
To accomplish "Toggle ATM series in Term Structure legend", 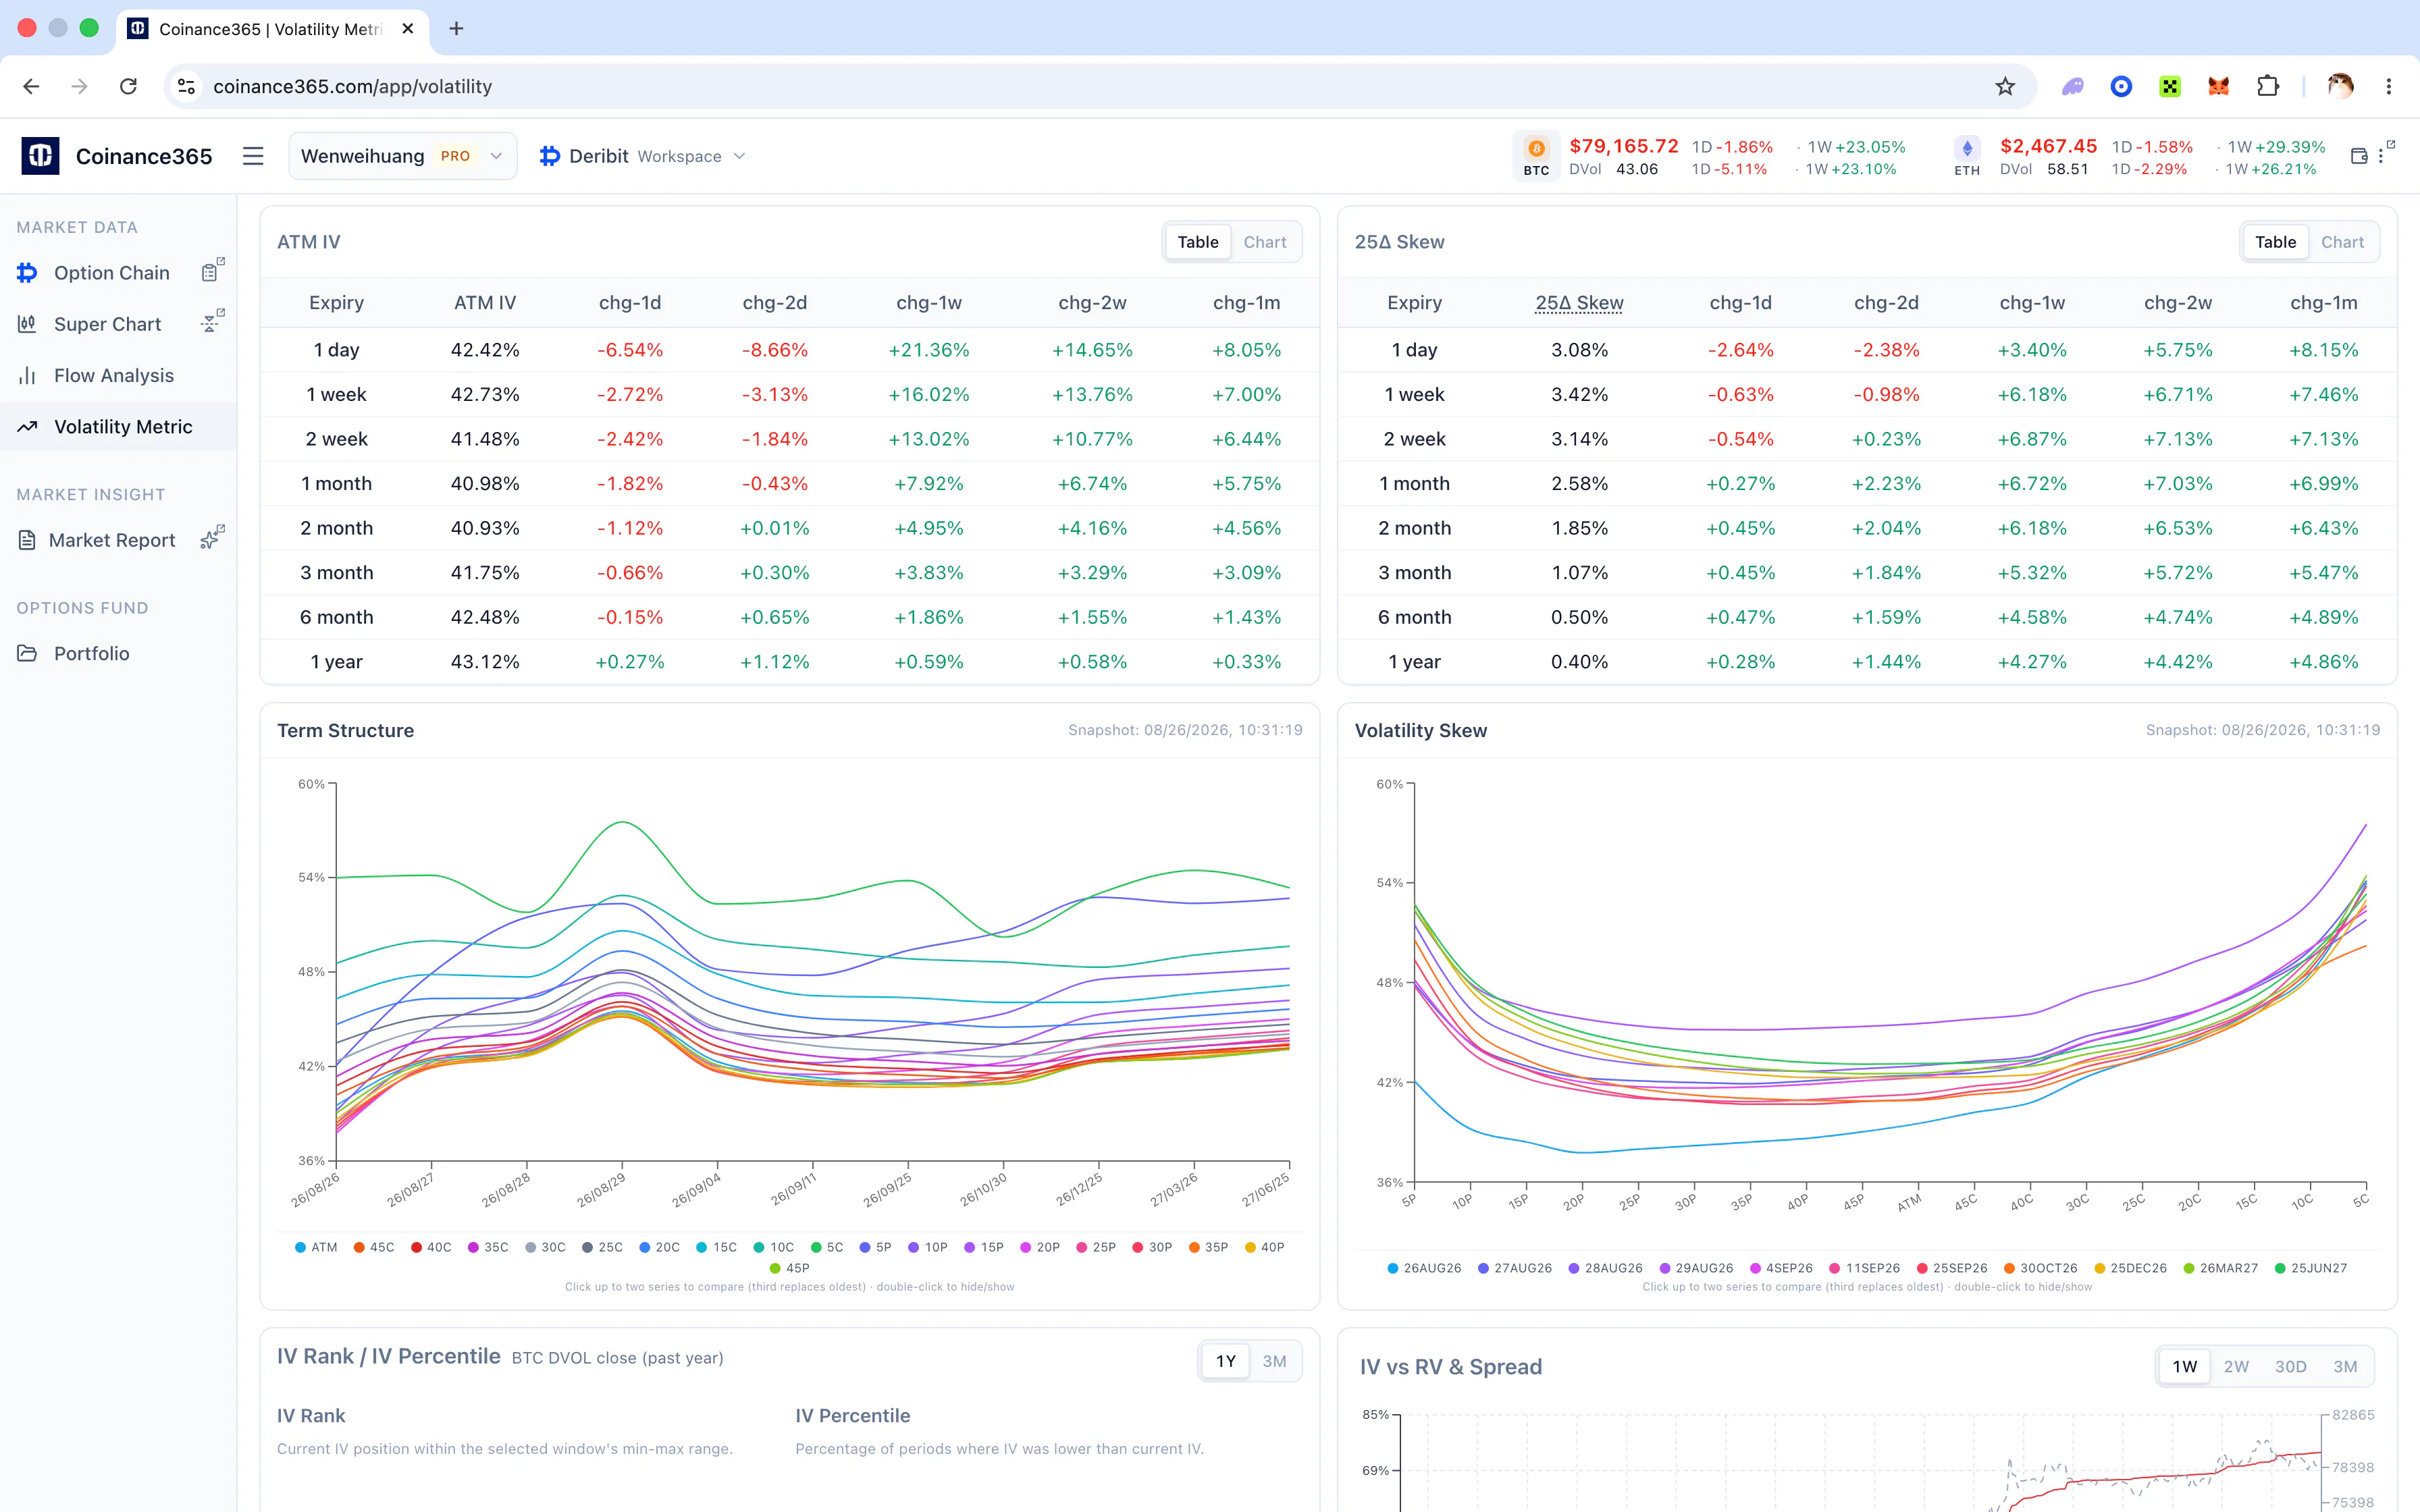I will (x=316, y=1247).
